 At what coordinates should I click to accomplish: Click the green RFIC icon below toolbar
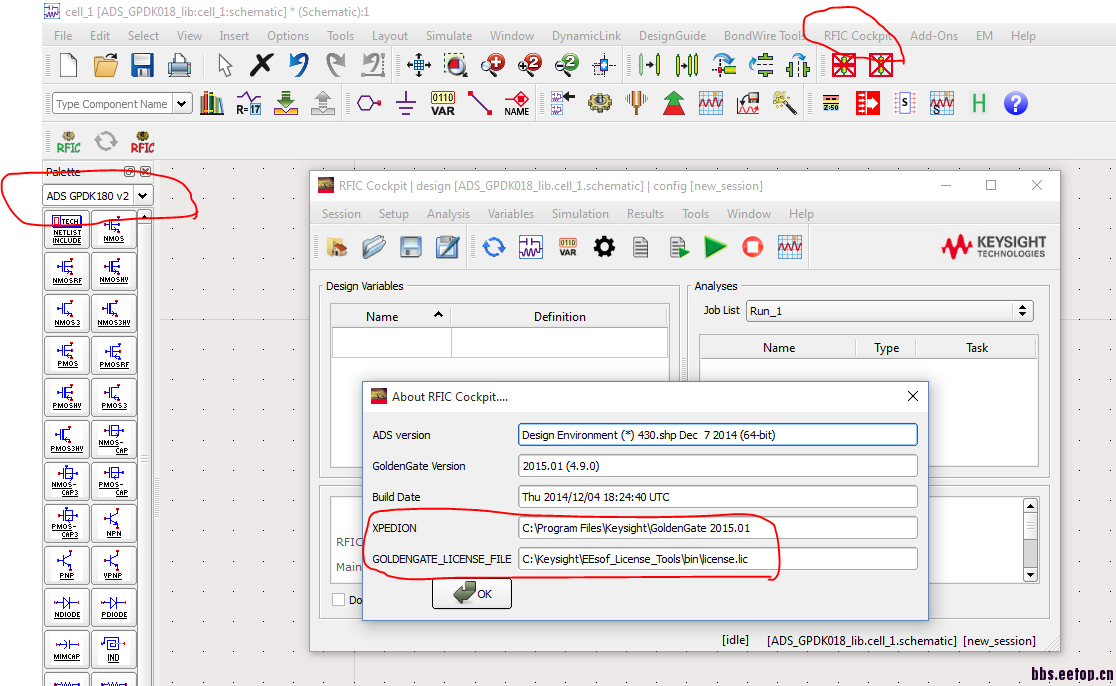tap(68, 142)
